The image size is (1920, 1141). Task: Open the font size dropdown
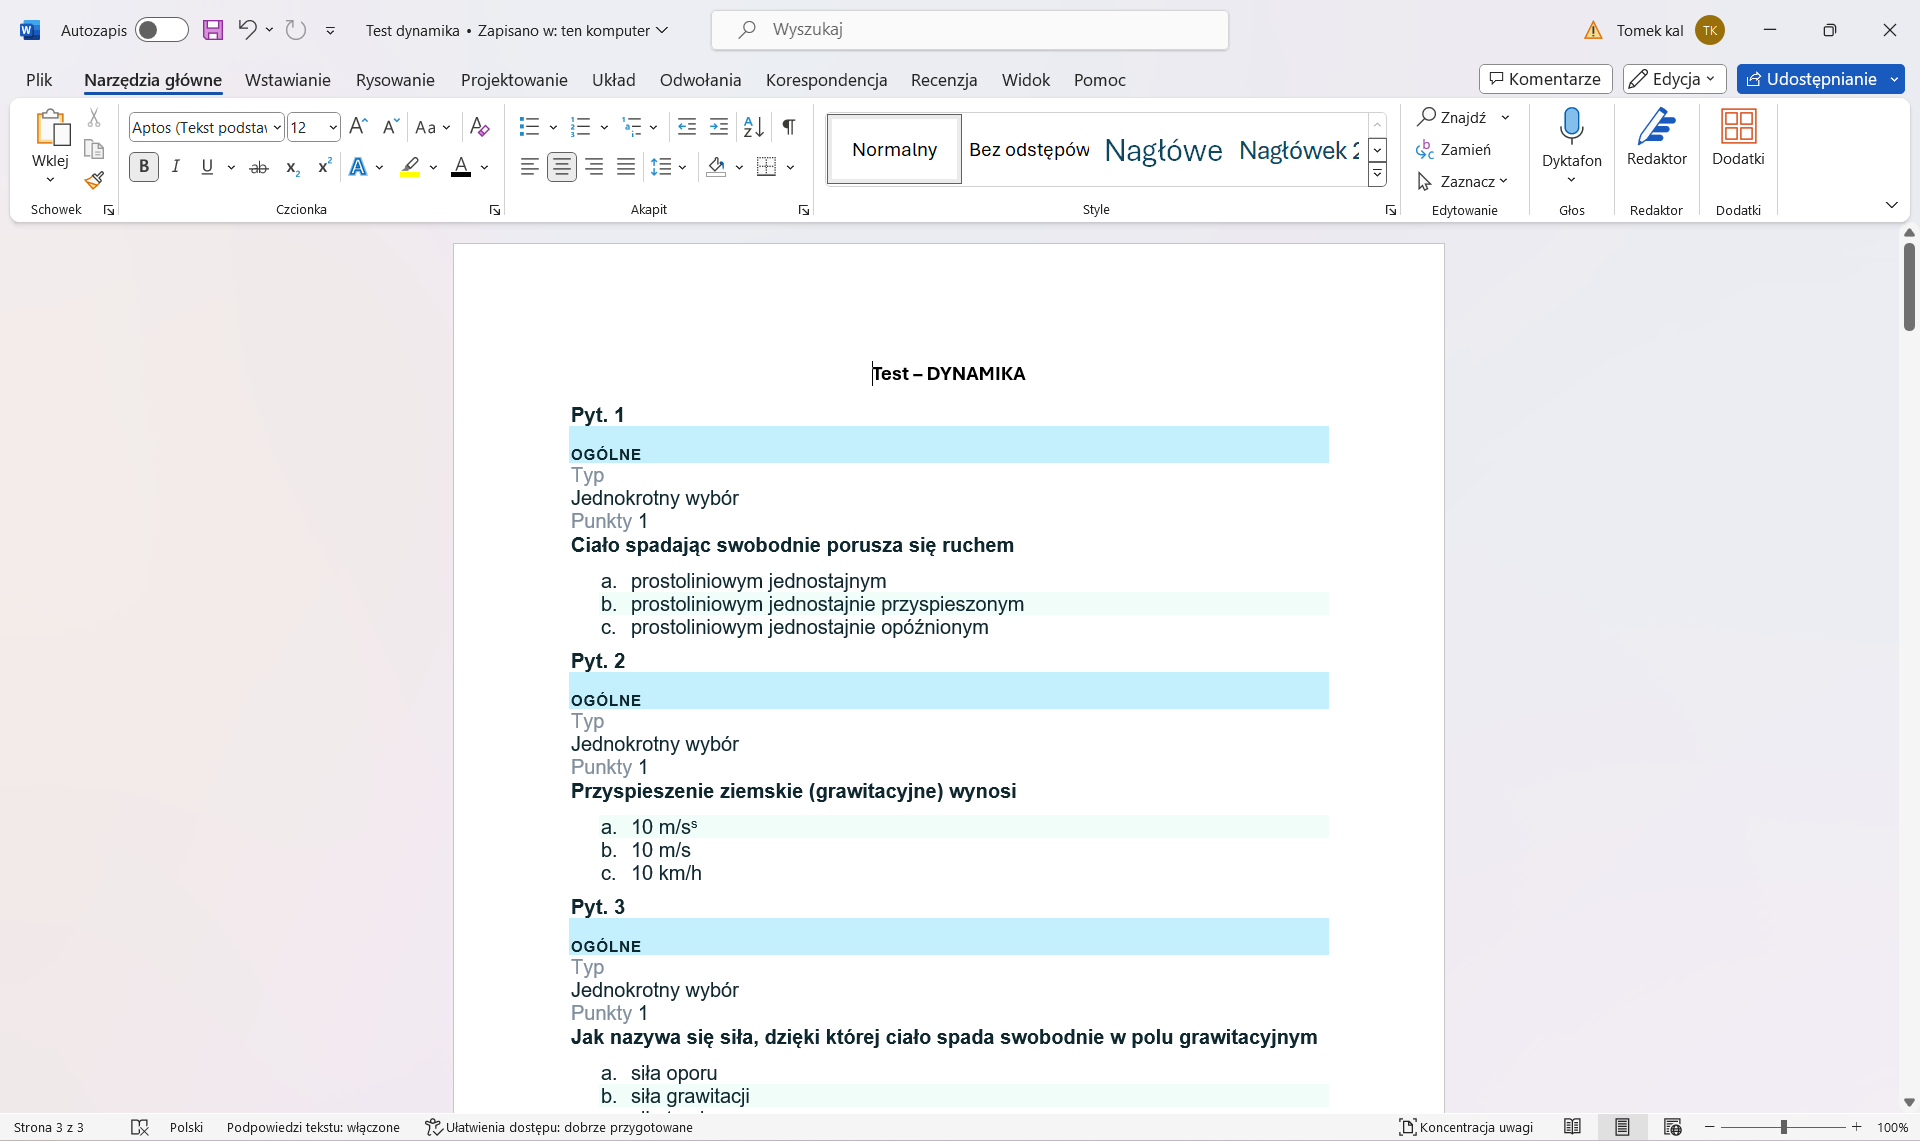(332, 127)
